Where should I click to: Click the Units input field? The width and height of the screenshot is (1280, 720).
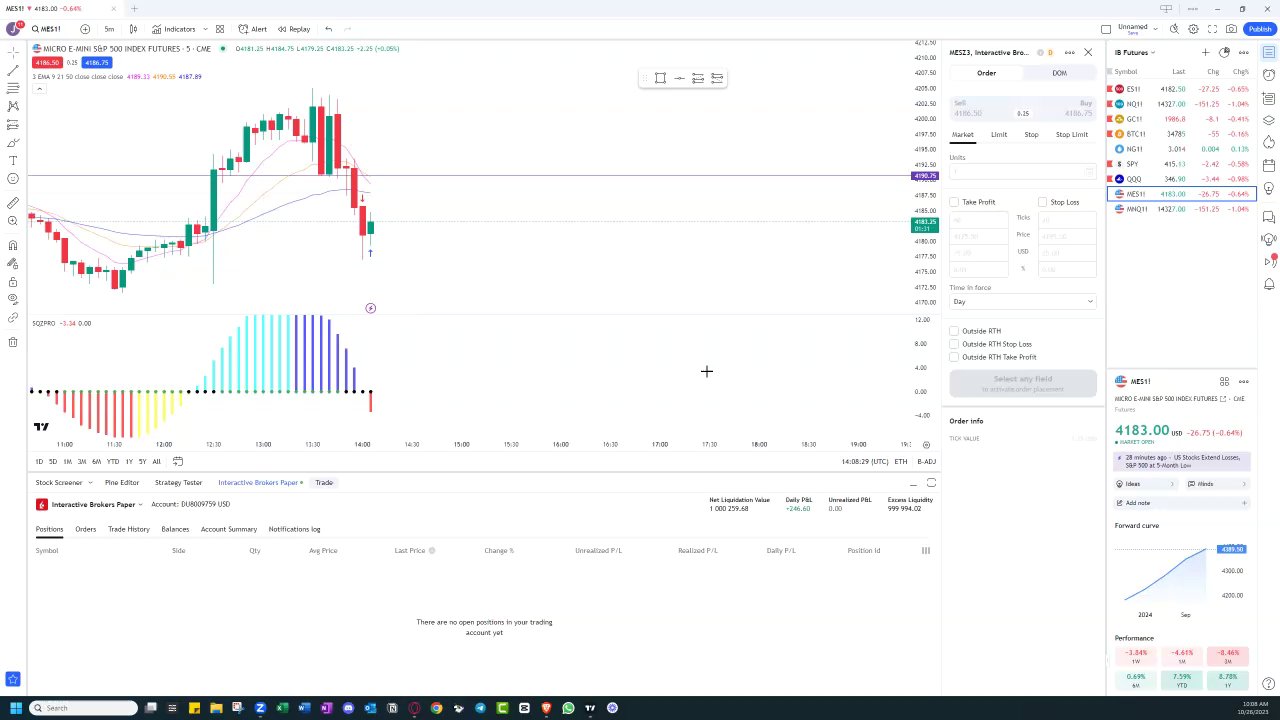tap(1023, 172)
